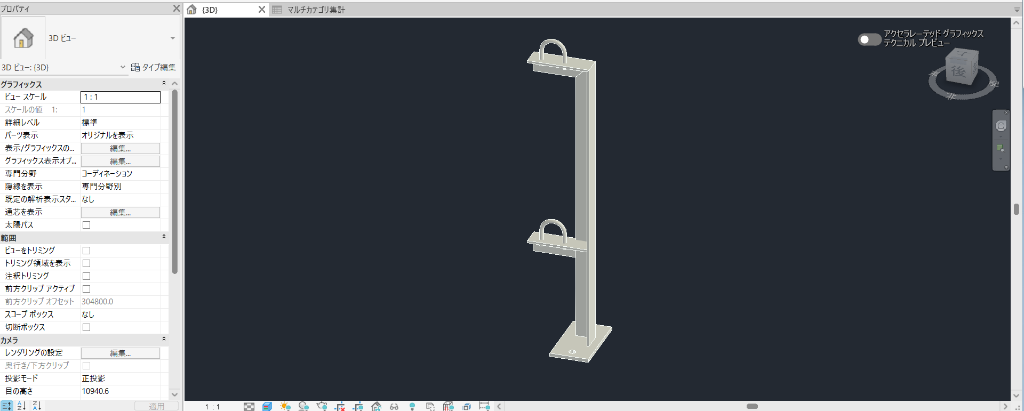Viewport: 1024px width, 411px height.
Task: Collapse the グラフィックス properties section
Action: tap(164, 84)
